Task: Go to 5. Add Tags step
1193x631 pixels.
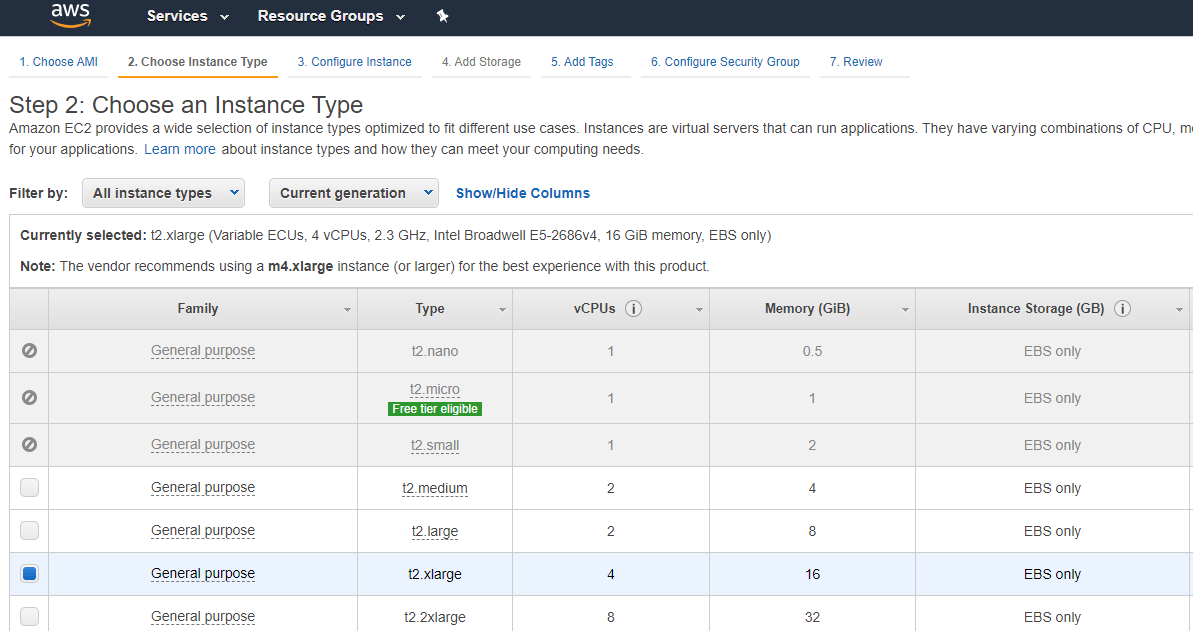Action: [x=582, y=62]
